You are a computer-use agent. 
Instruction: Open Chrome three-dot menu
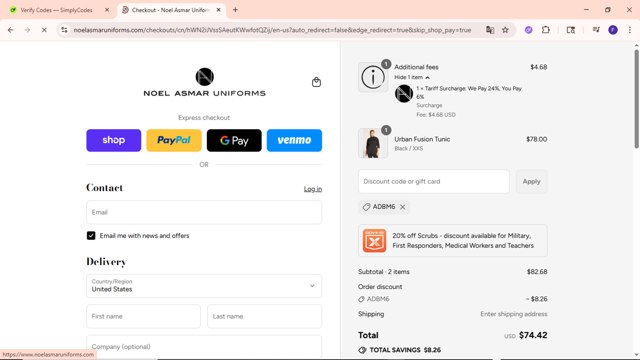coord(630,30)
